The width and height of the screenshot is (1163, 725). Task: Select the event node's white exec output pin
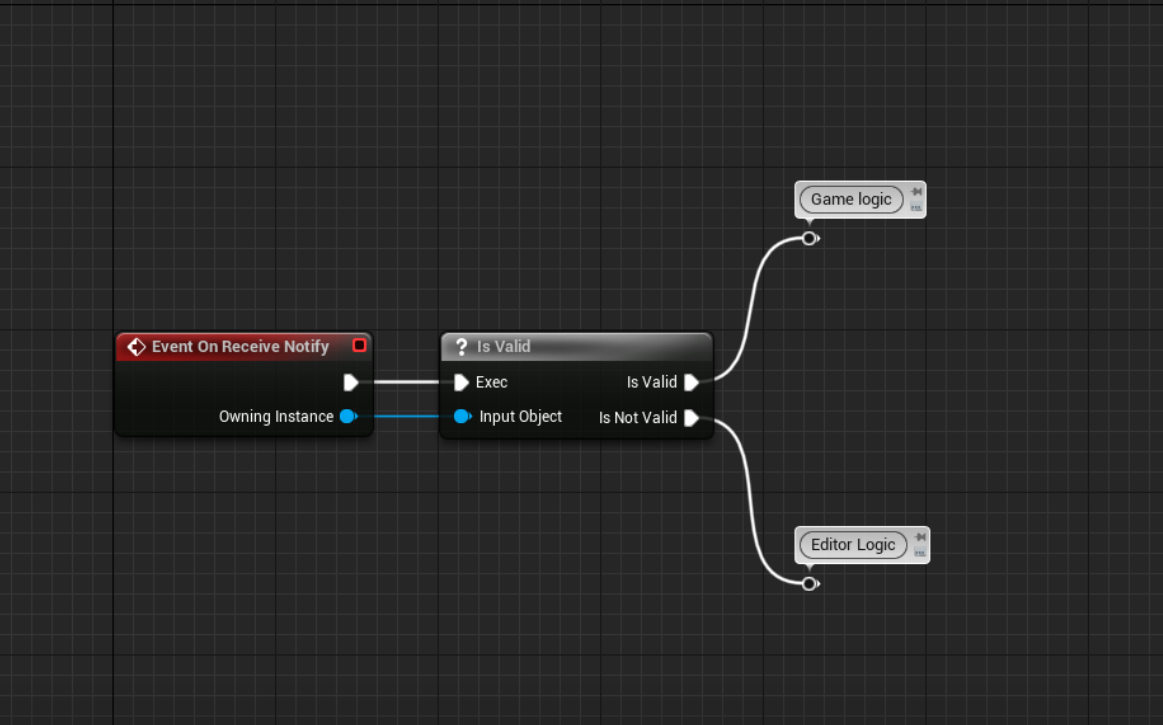coord(350,382)
